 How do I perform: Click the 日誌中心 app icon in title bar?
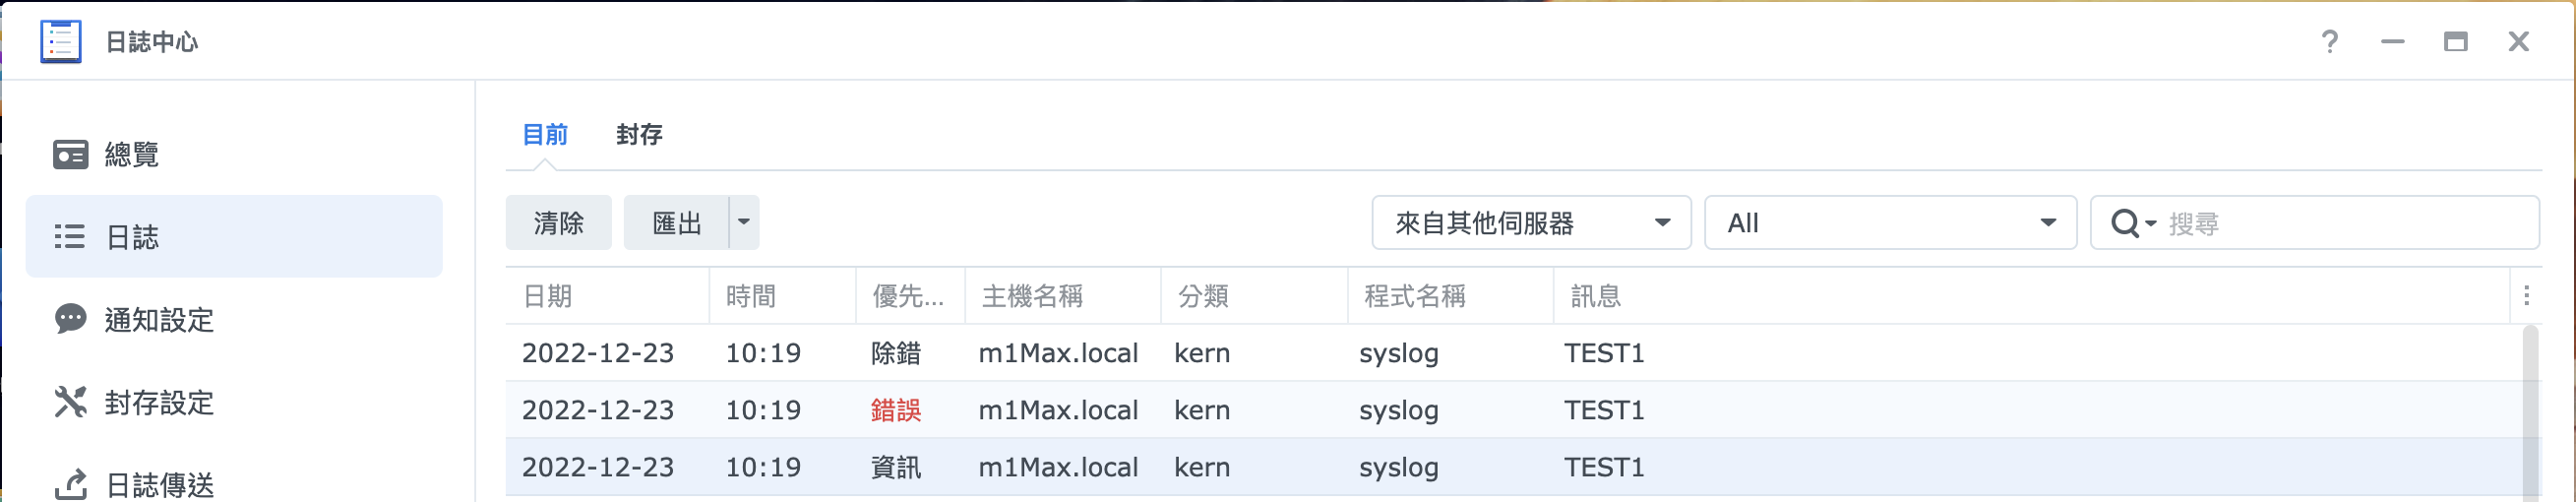point(60,41)
